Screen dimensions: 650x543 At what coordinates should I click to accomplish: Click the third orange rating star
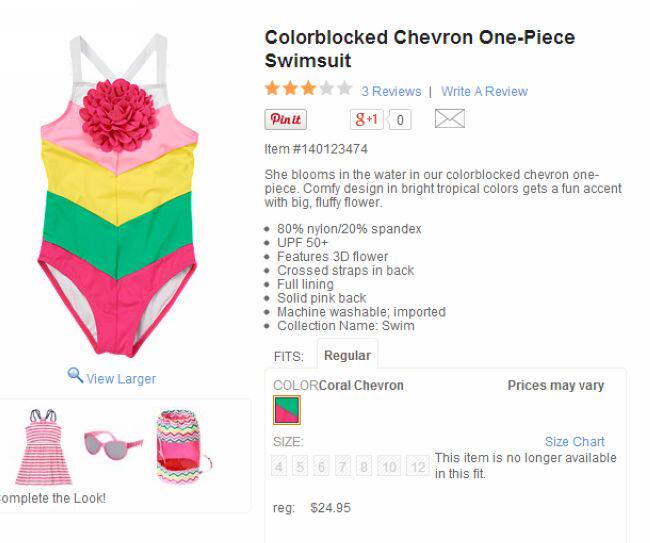pyautogui.click(x=308, y=88)
